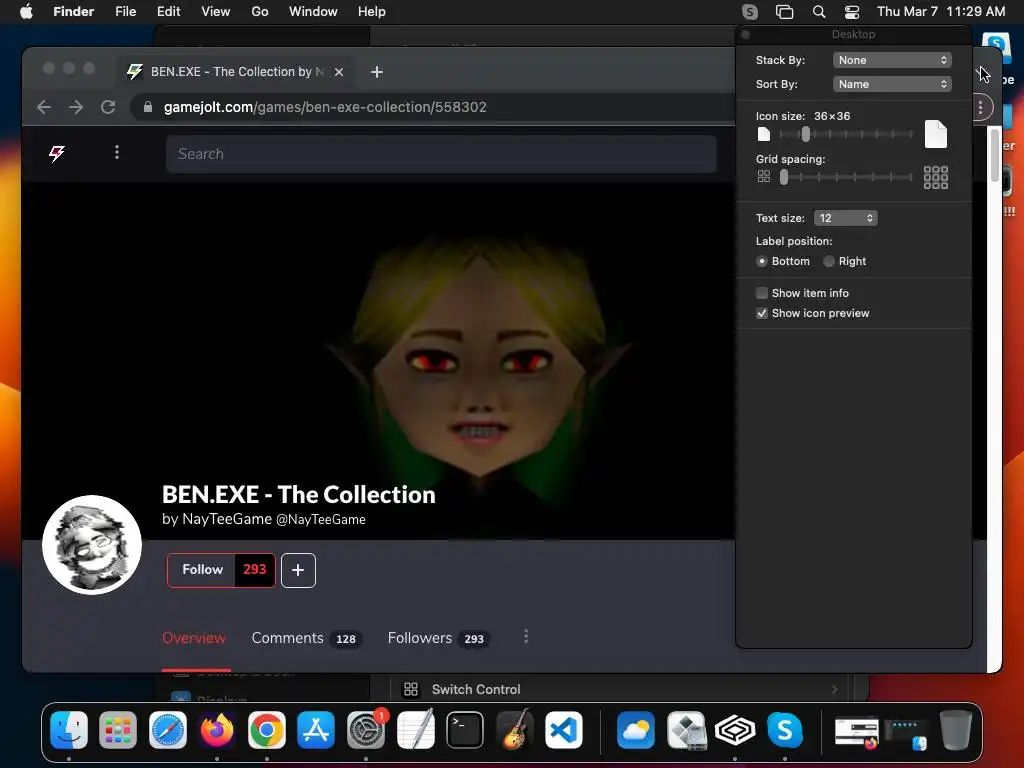The width and height of the screenshot is (1024, 768).
Task: Click Skype status icon in menu bar
Action: pos(750,12)
